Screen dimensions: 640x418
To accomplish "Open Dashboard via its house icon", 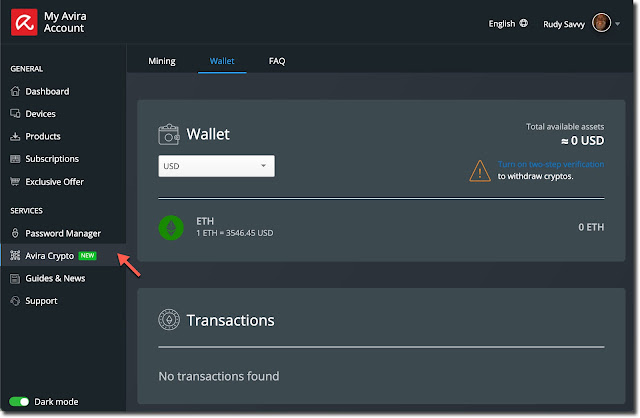I will (x=15, y=91).
